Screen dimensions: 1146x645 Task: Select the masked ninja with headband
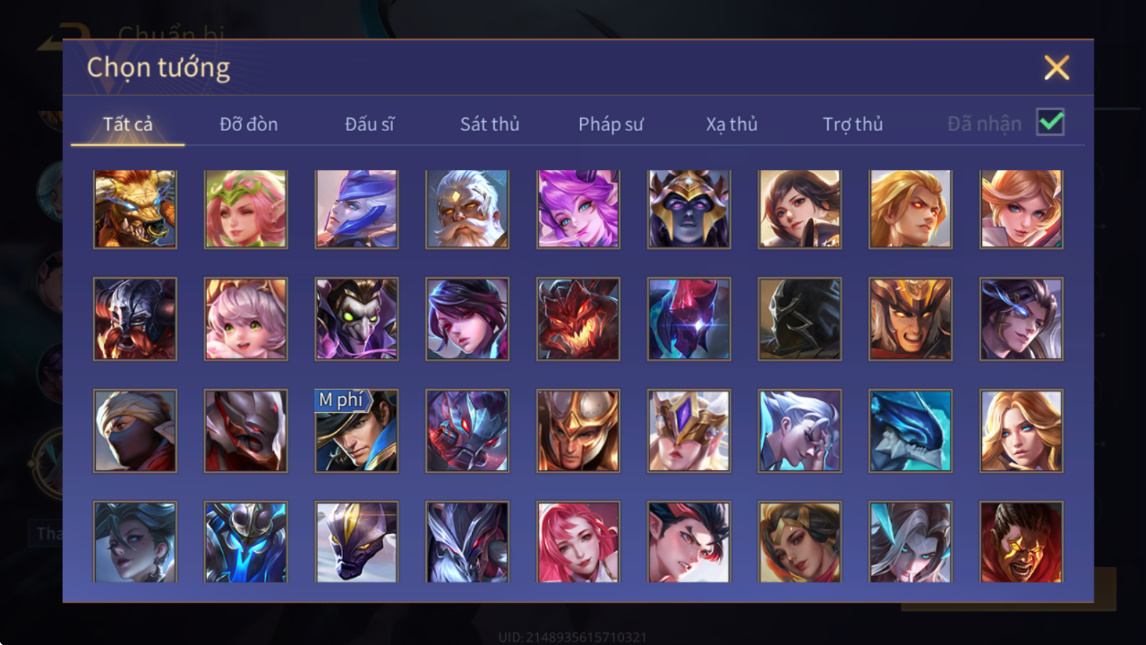[135, 430]
